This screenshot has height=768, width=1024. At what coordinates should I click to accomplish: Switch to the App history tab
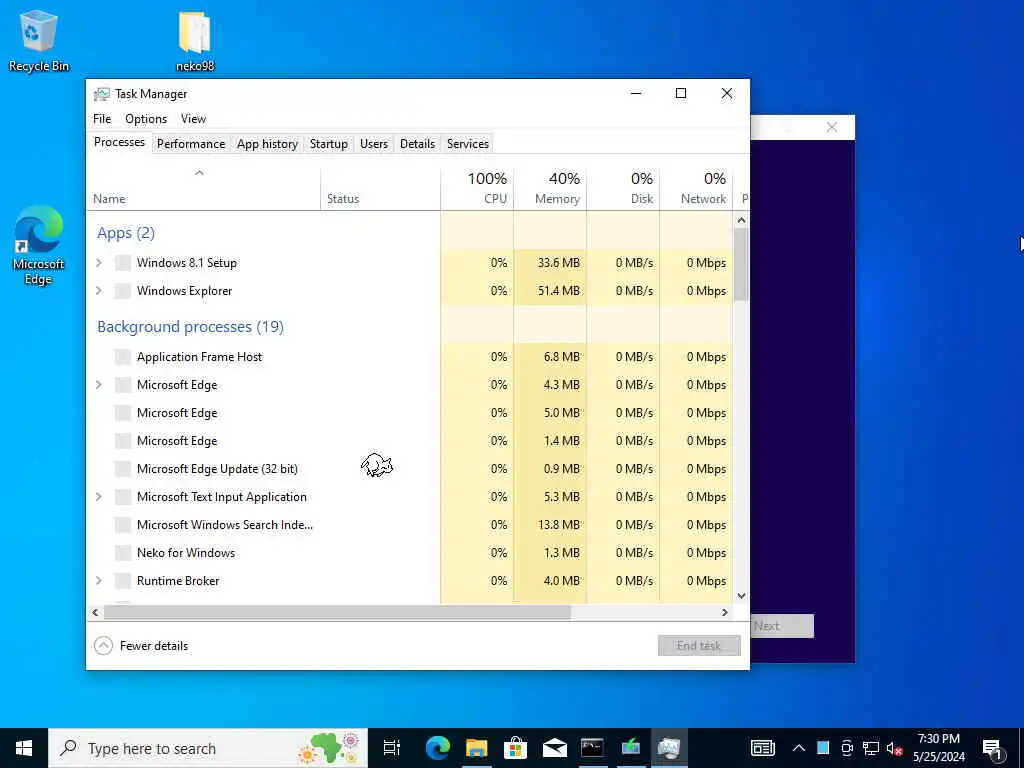coord(267,144)
